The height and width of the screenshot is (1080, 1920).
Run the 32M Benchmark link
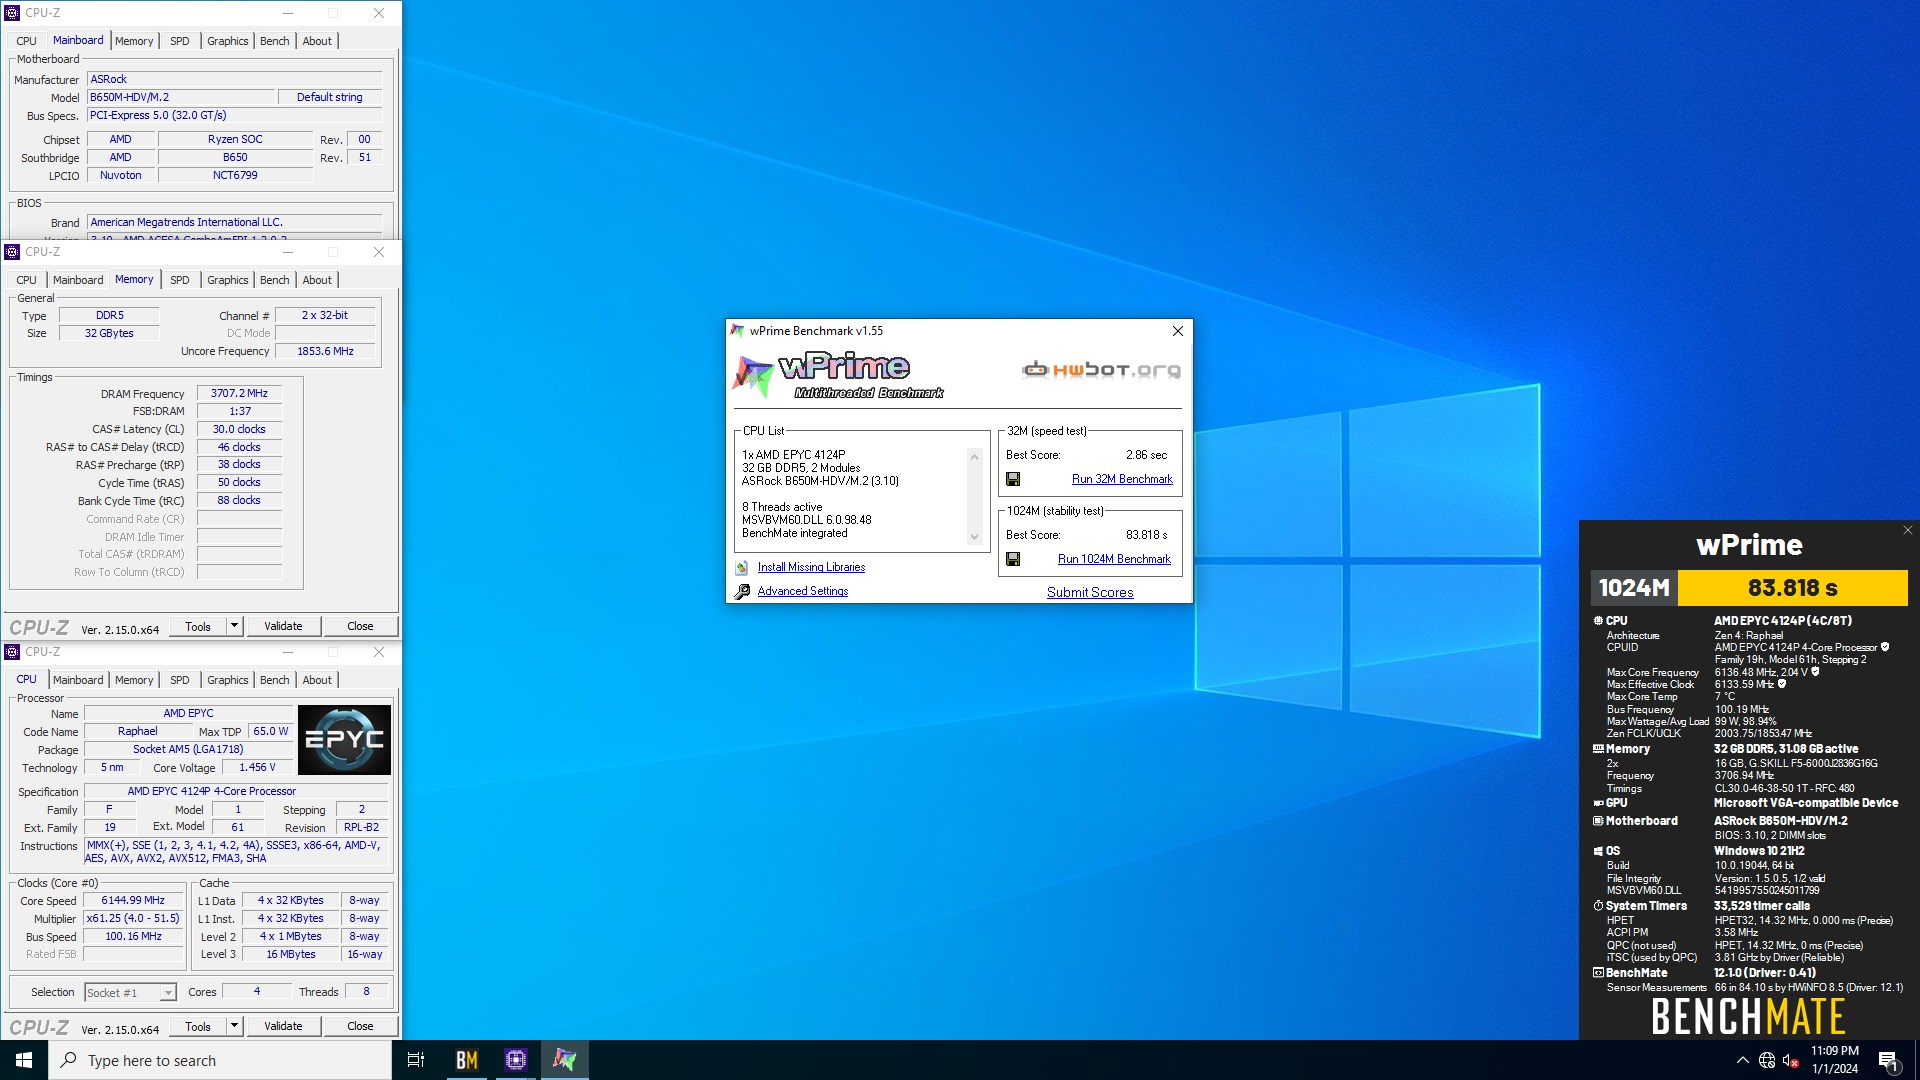point(1122,479)
